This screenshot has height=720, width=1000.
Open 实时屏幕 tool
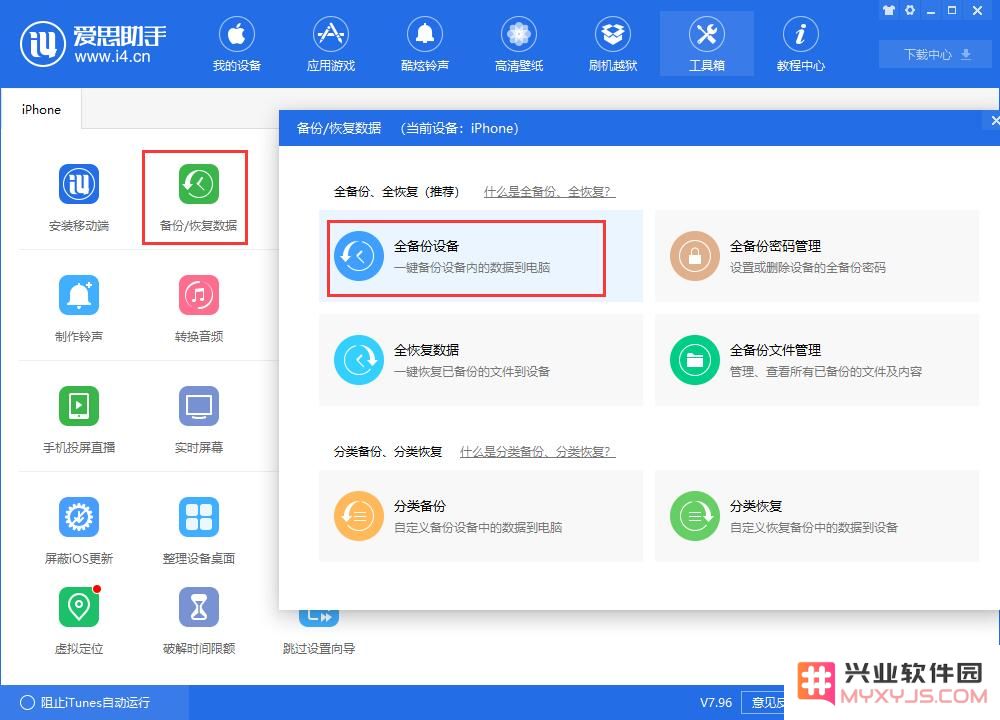(198, 420)
